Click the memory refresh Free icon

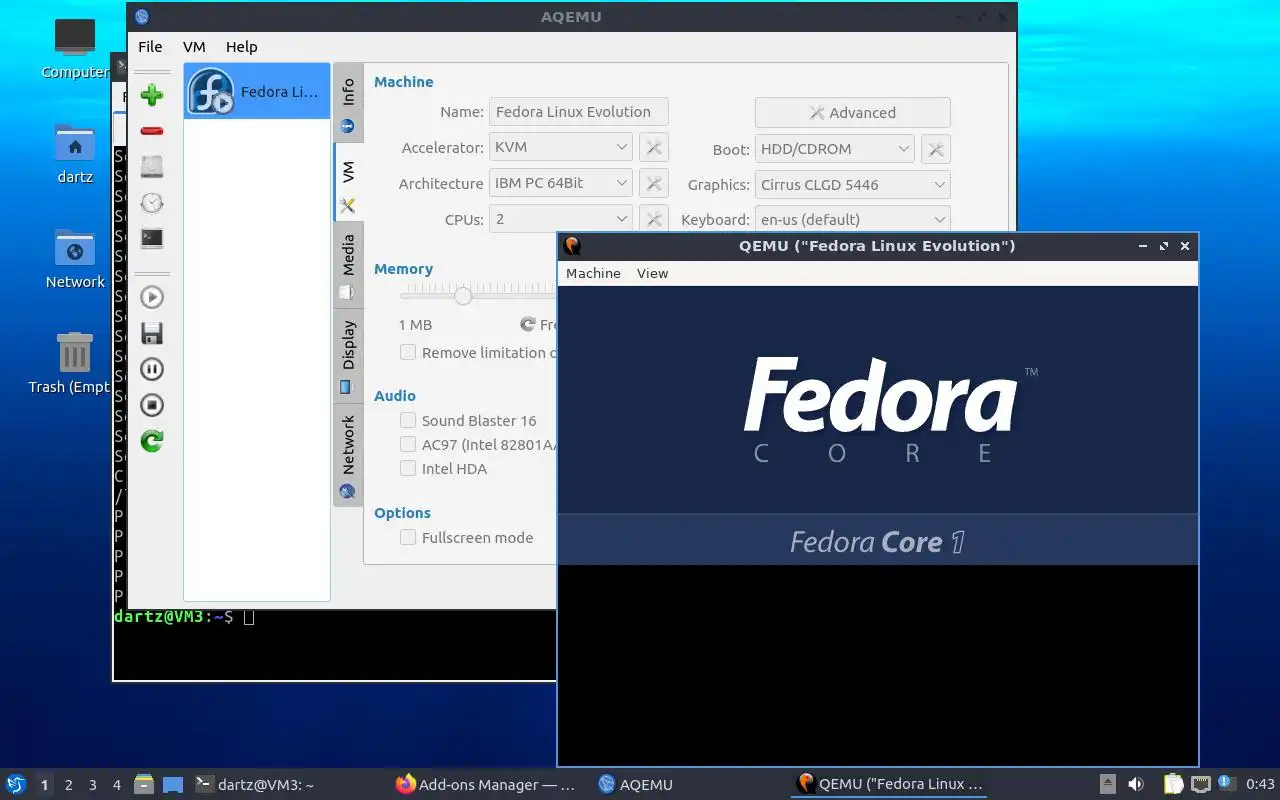coord(528,324)
